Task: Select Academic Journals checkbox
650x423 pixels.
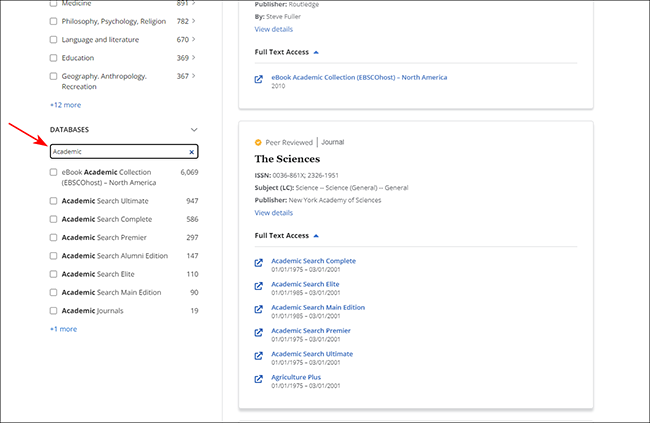Action: [x=53, y=310]
